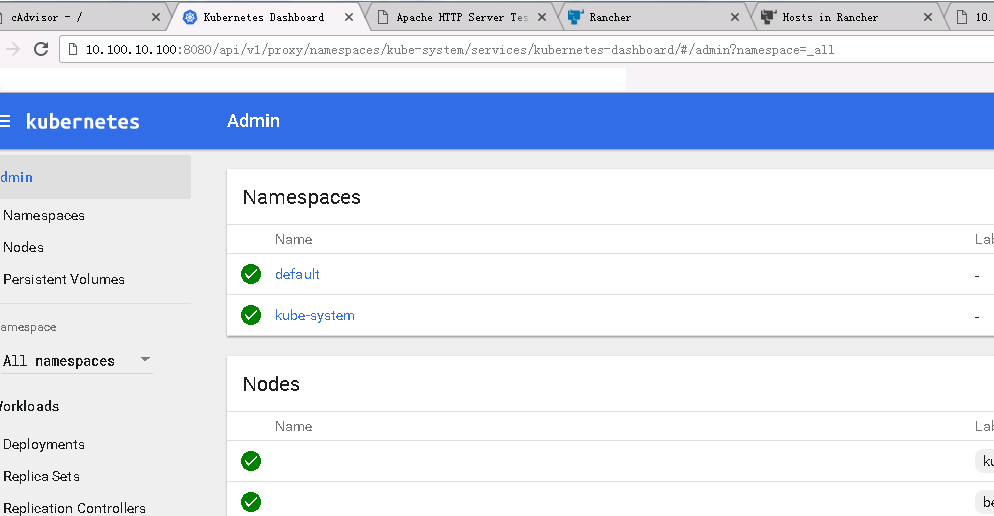Close the Apache HTTP Server Test tab
This screenshot has width=994, height=516.
click(x=542, y=18)
